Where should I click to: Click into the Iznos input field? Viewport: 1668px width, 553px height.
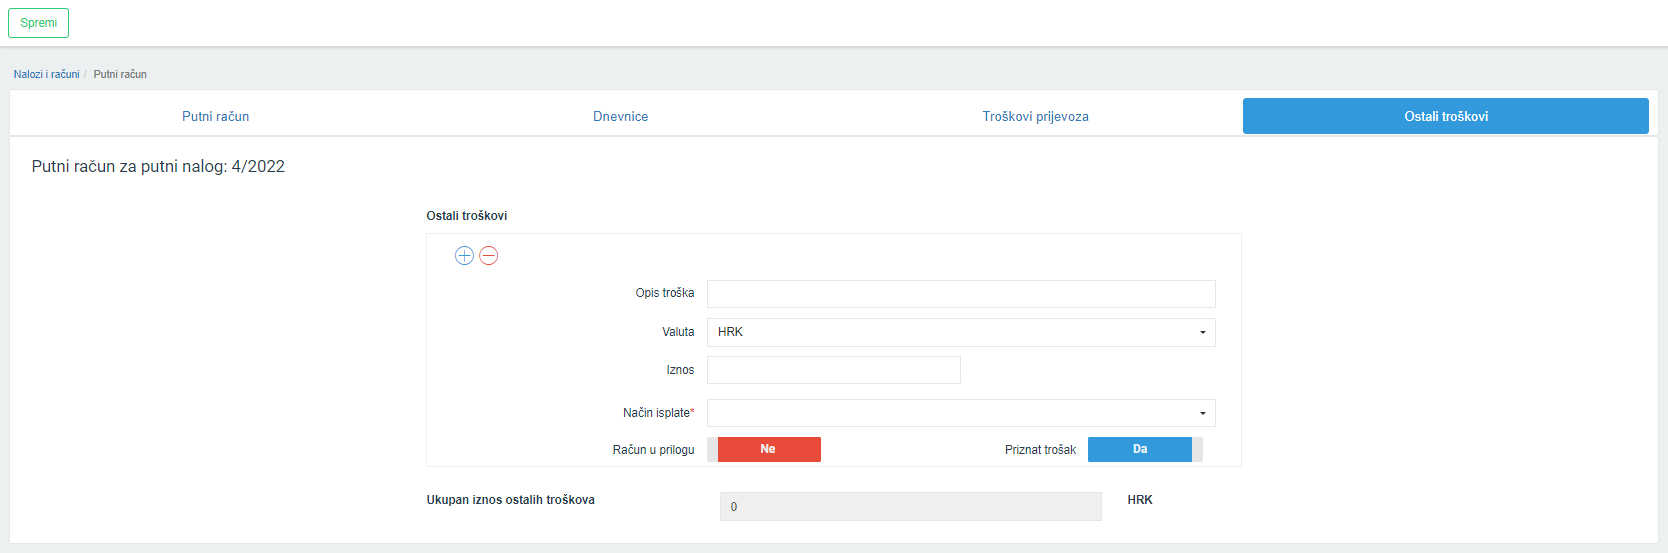(834, 370)
